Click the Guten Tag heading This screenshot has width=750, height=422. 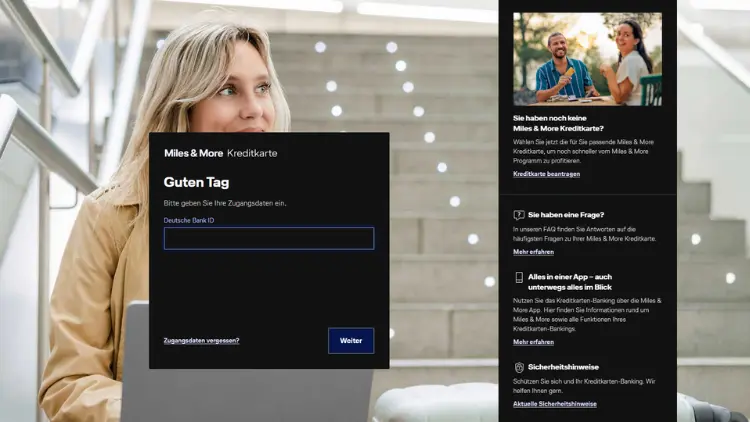(196, 182)
